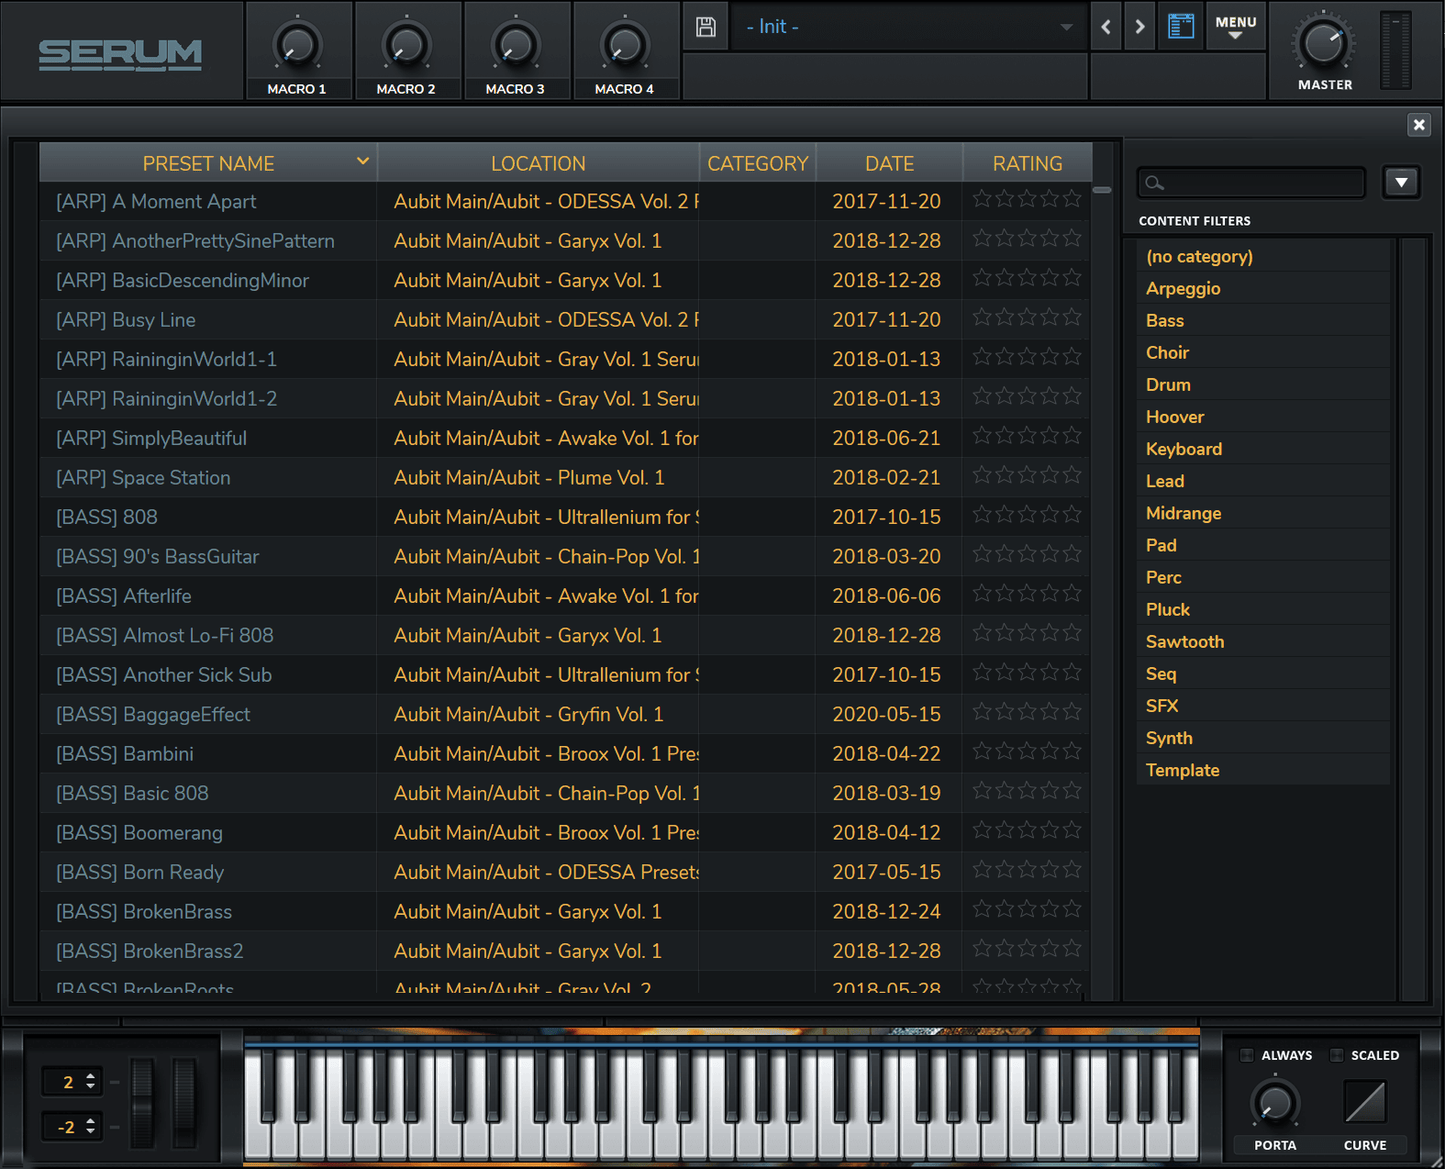The width and height of the screenshot is (1445, 1169).
Task: Rate [BASS] Boomerang three stars
Action: (x=1027, y=830)
